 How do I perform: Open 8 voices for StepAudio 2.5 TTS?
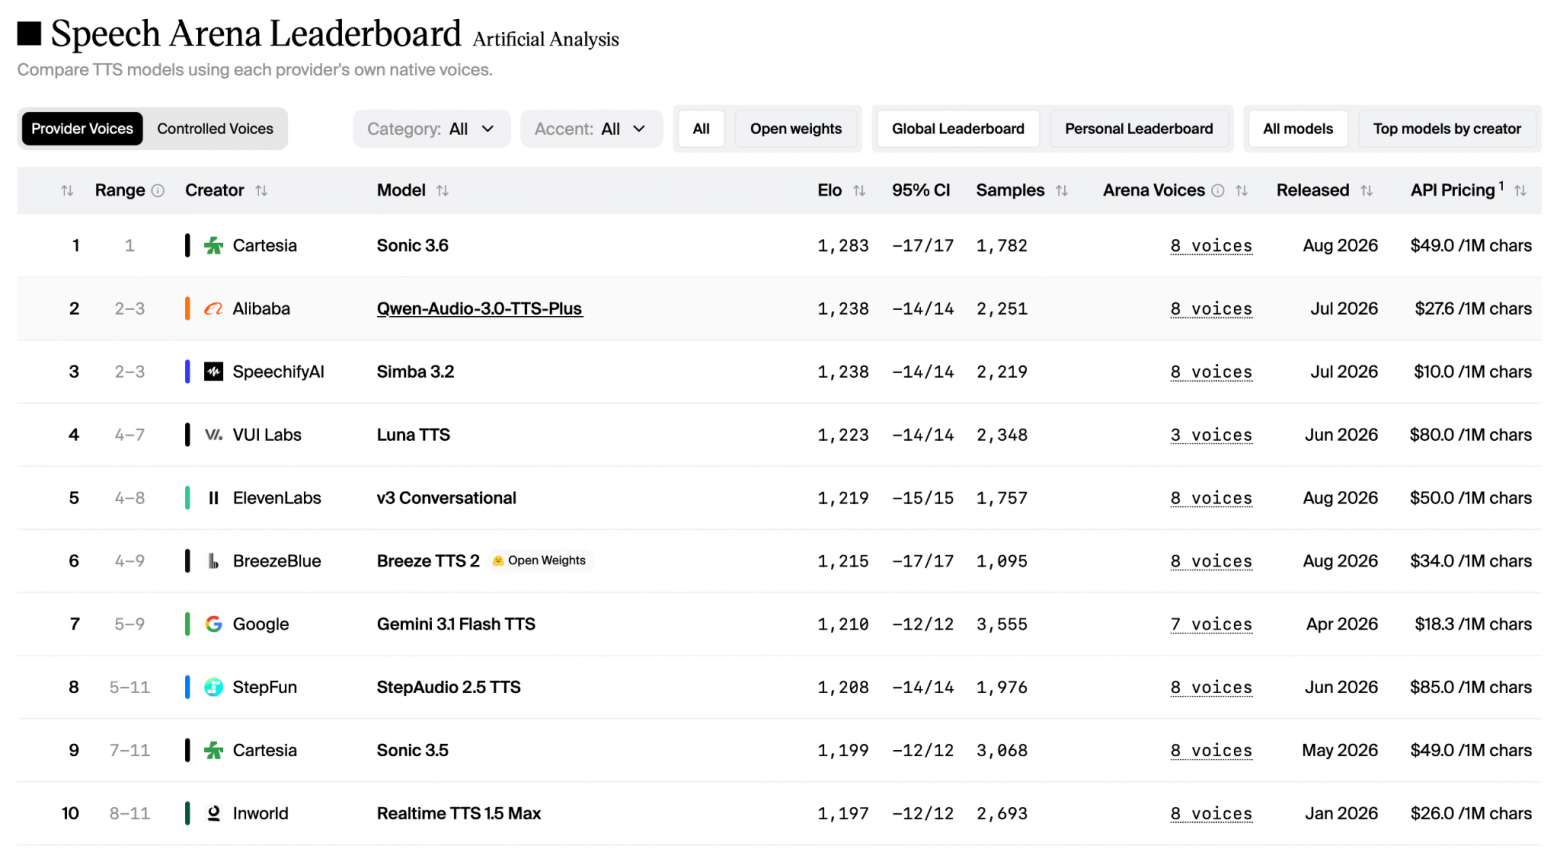pyautogui.click(x=1211, y=687)
